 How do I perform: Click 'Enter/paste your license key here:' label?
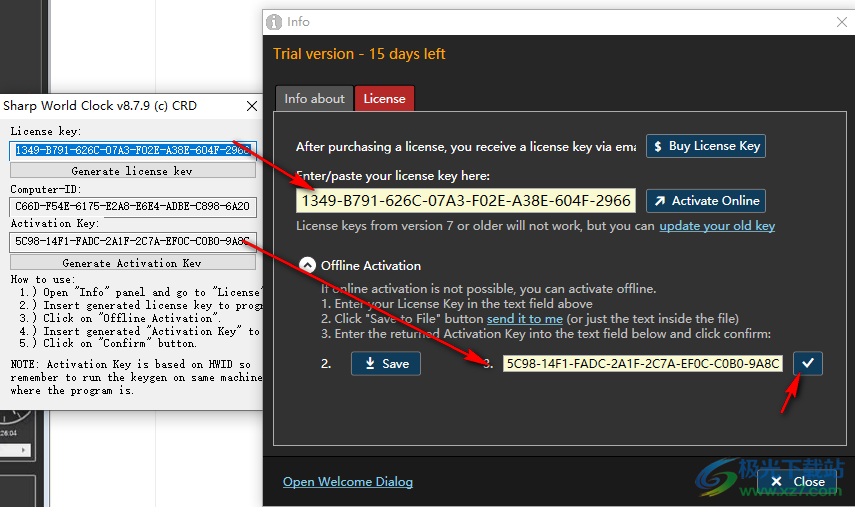(393, 176)
